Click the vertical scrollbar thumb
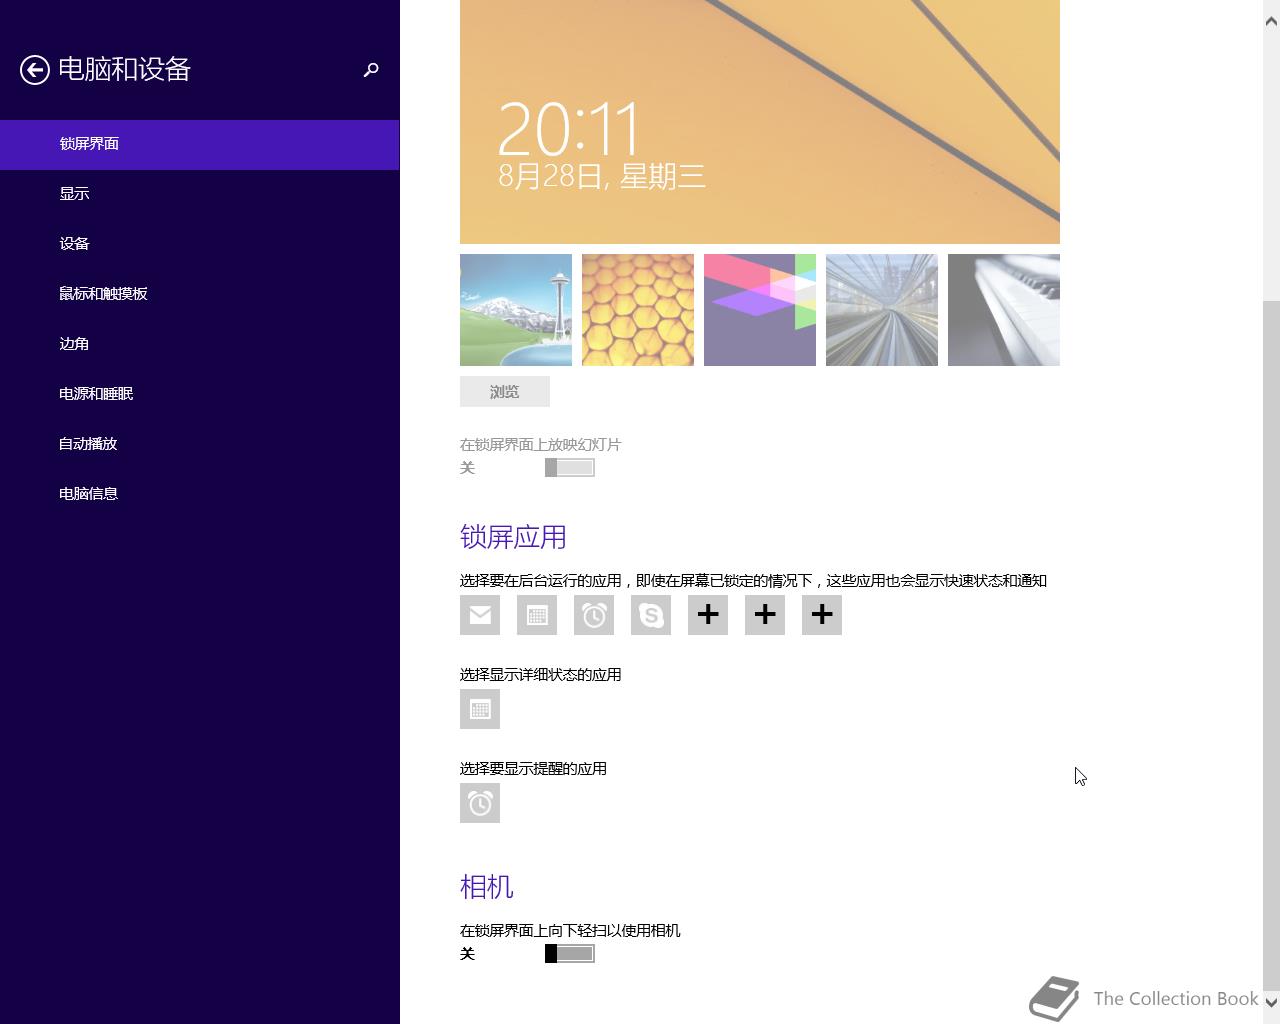The width and height of the screenshot is (1280, 1024). pos(1272,644)
